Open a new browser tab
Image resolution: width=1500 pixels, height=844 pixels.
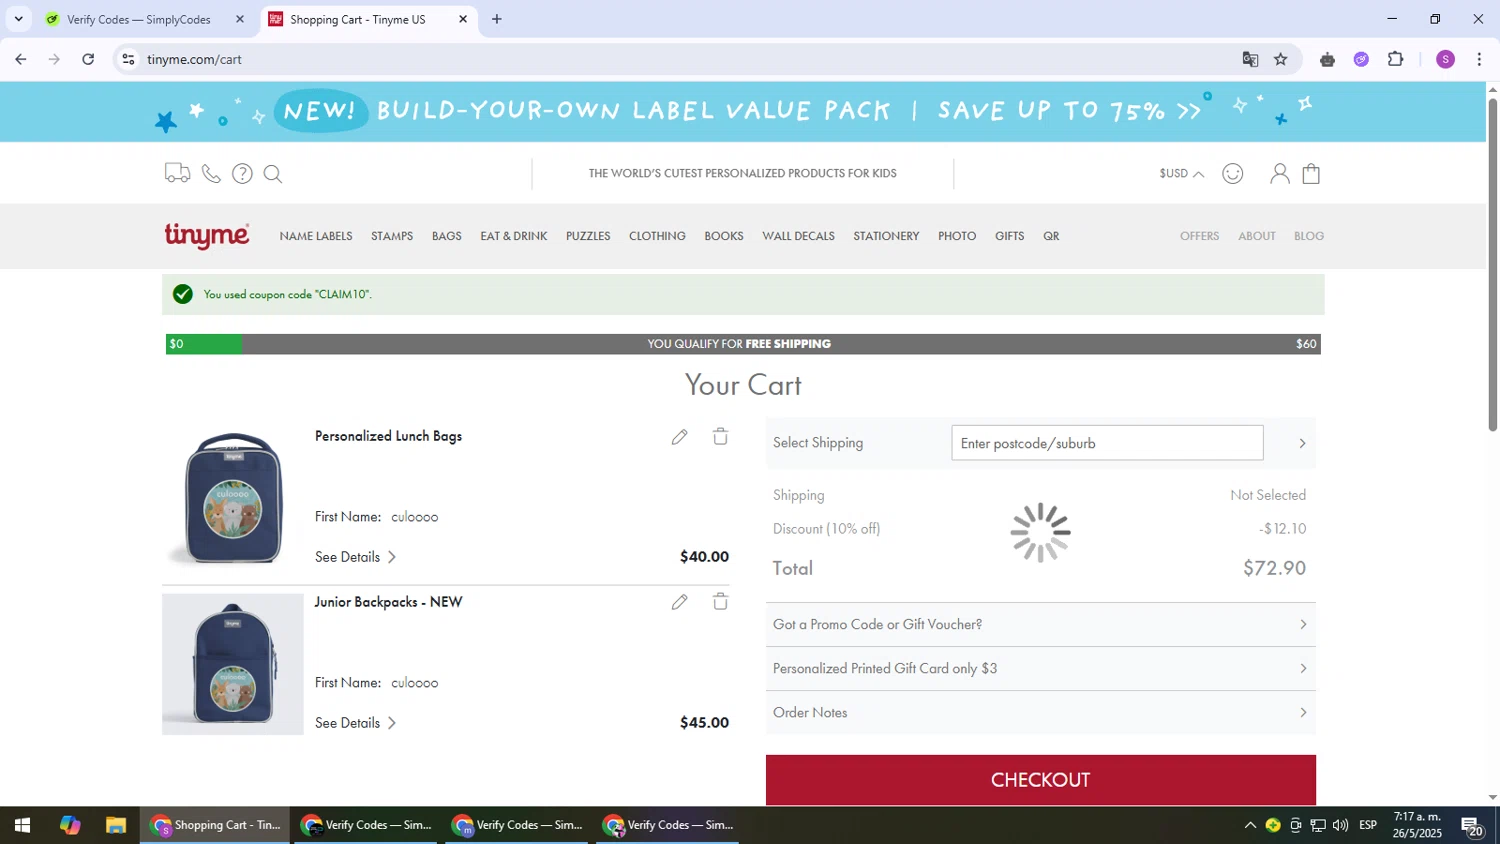point(497,19)
